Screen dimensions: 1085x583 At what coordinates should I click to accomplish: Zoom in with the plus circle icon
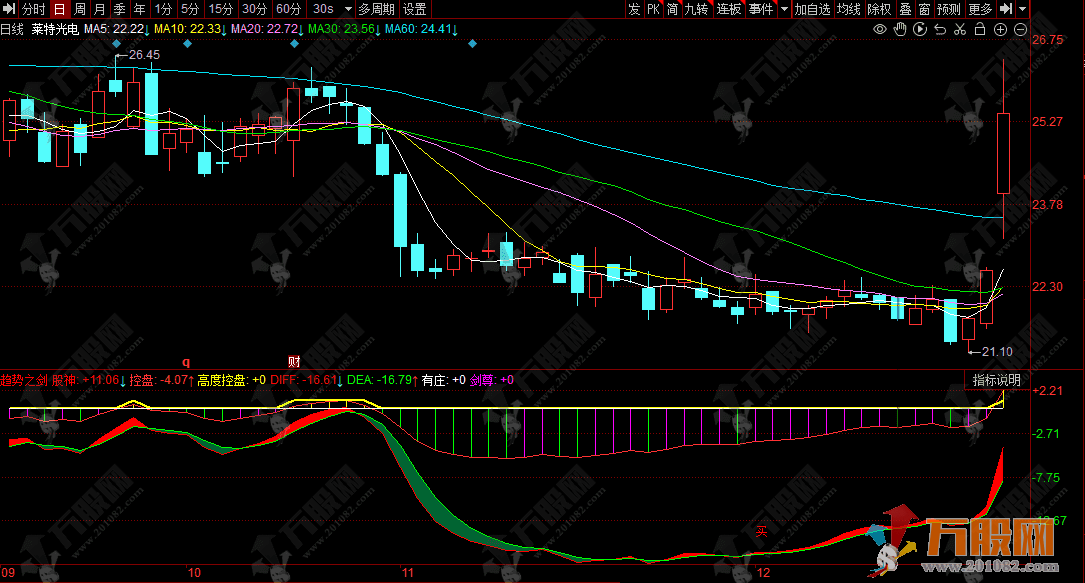1001,30
